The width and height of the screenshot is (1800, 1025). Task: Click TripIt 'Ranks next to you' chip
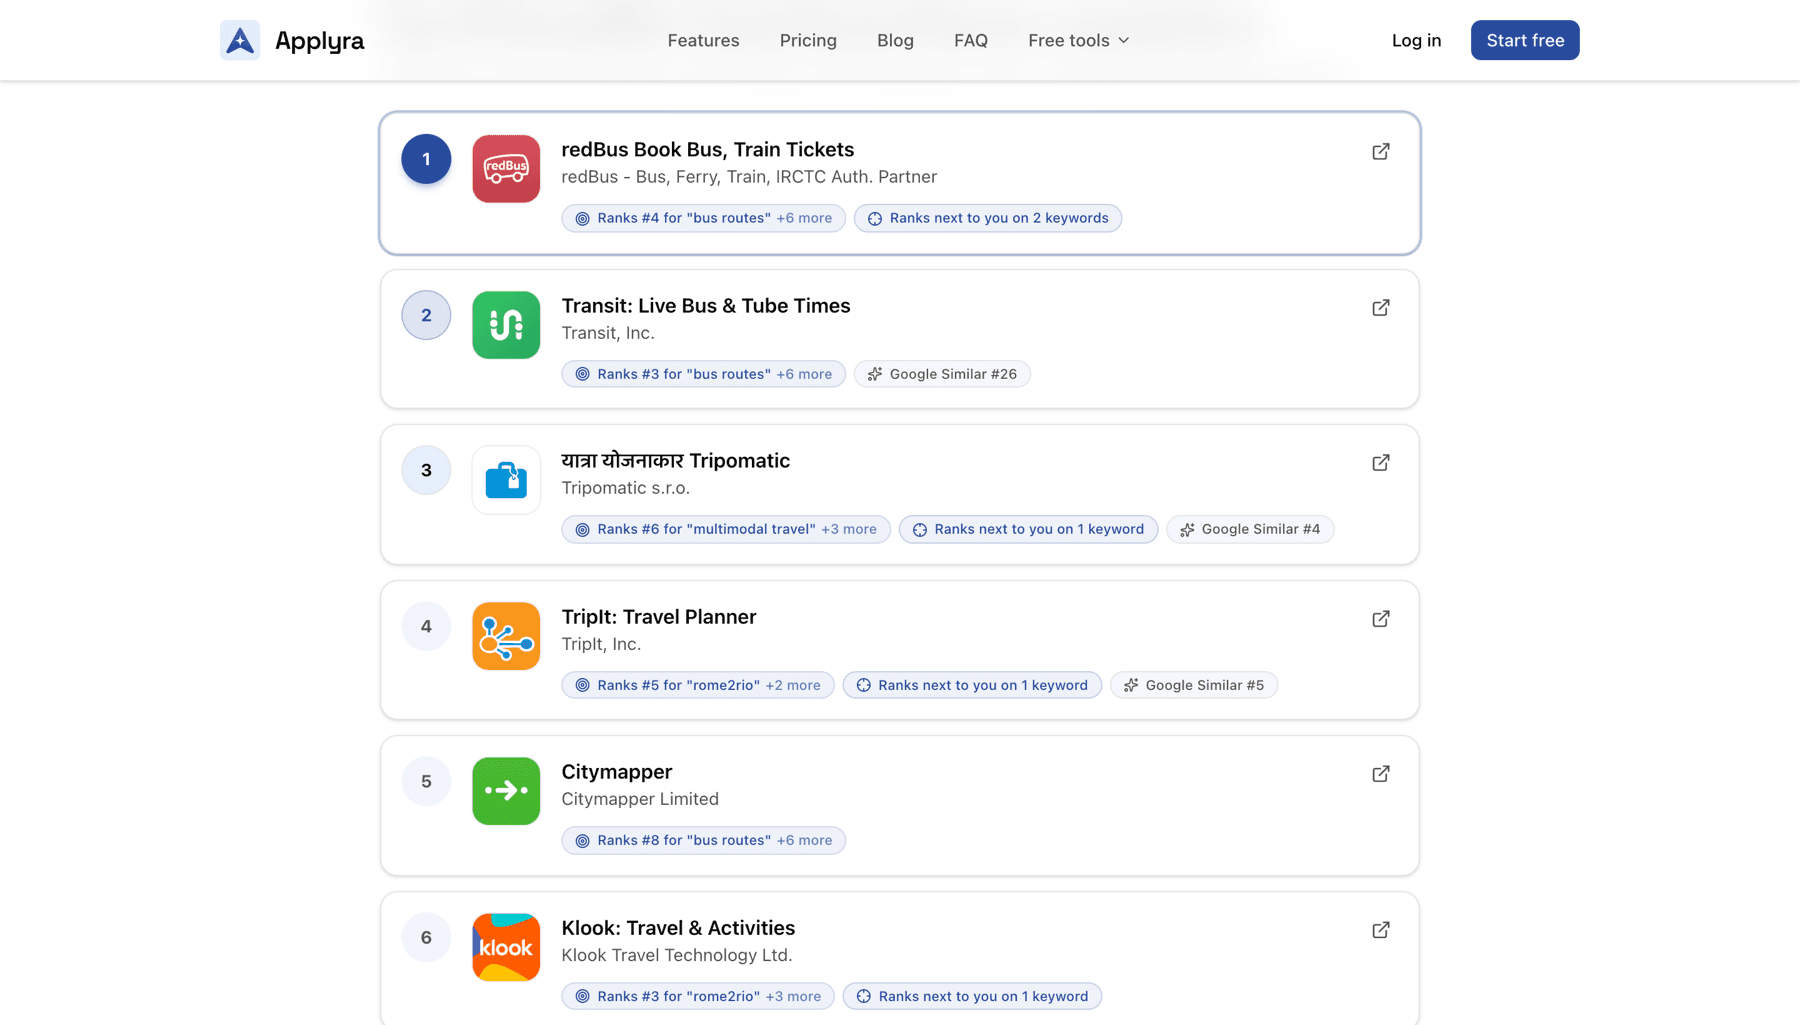click(972, 685)
